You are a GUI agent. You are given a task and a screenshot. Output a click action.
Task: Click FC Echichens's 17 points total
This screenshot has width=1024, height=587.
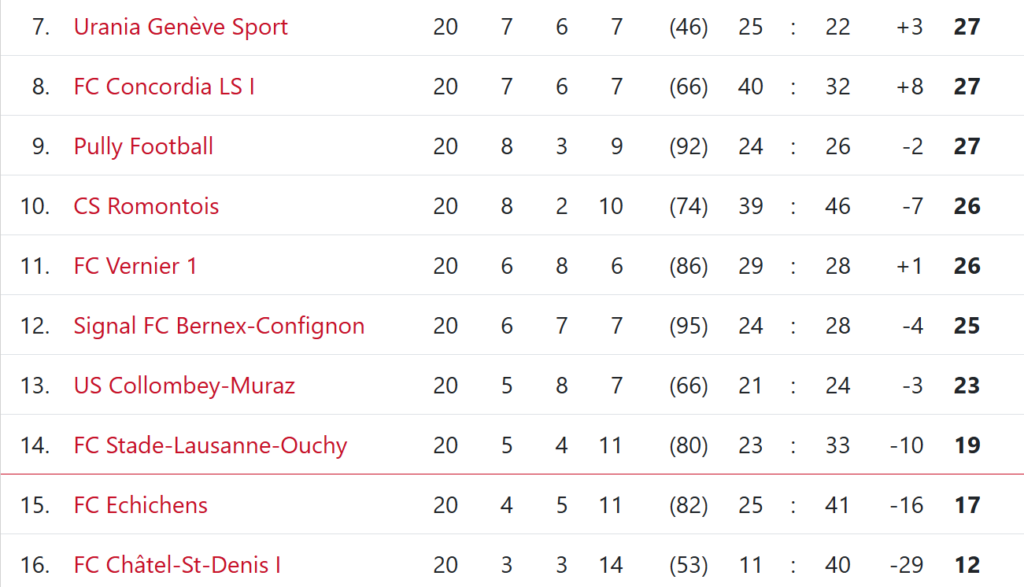click(x=966, y=505)
